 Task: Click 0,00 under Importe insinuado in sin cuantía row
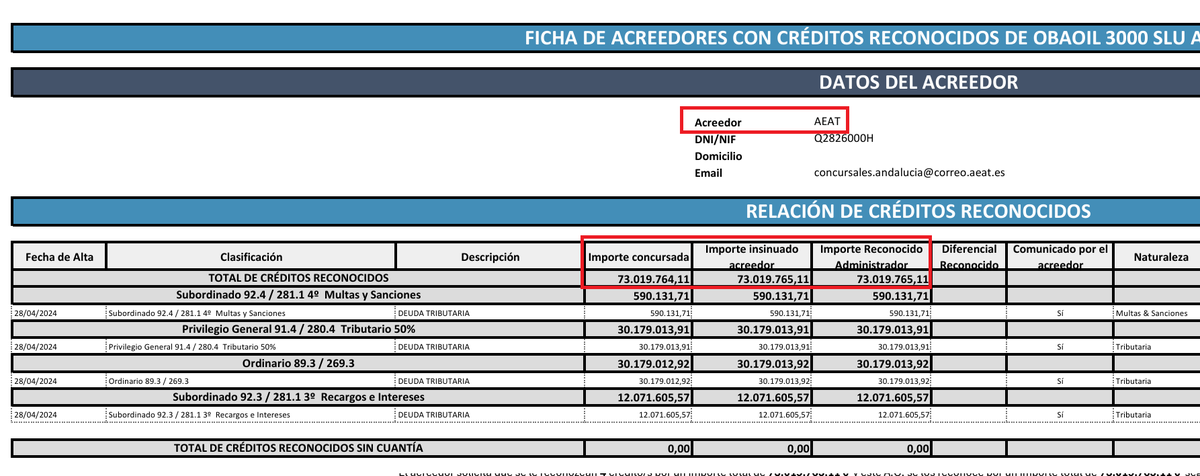point(798,449)
